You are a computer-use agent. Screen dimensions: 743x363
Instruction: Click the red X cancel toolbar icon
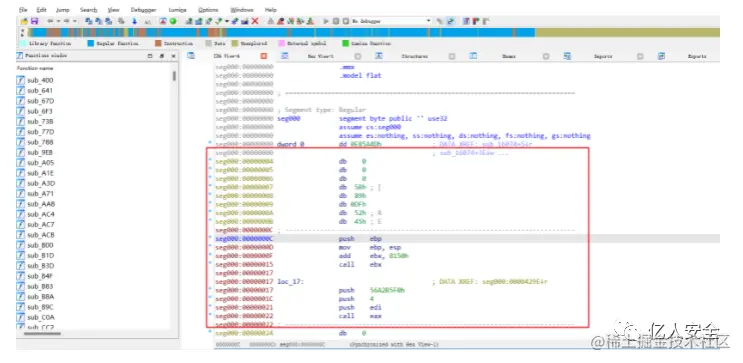click(x=255, y=21)
